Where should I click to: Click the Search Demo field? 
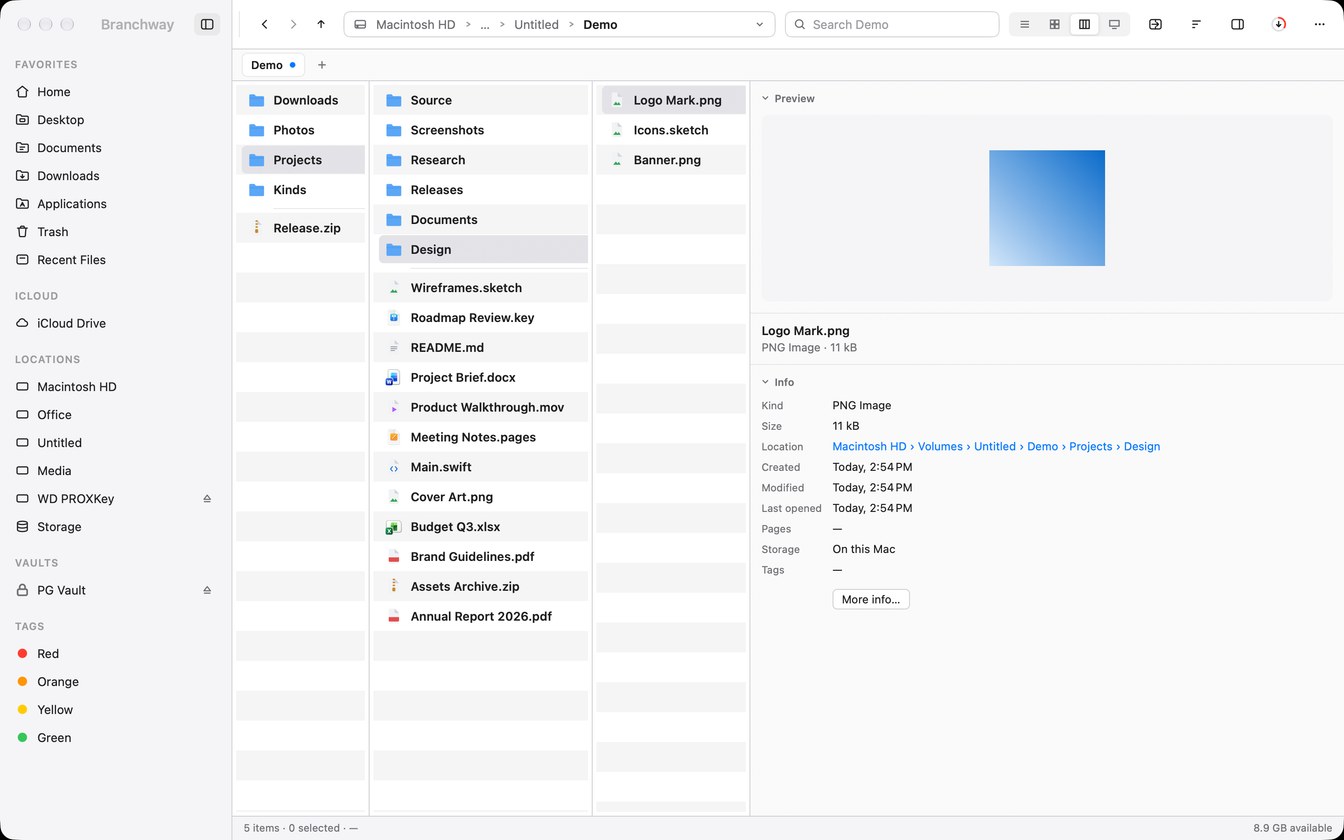[892, 24]
